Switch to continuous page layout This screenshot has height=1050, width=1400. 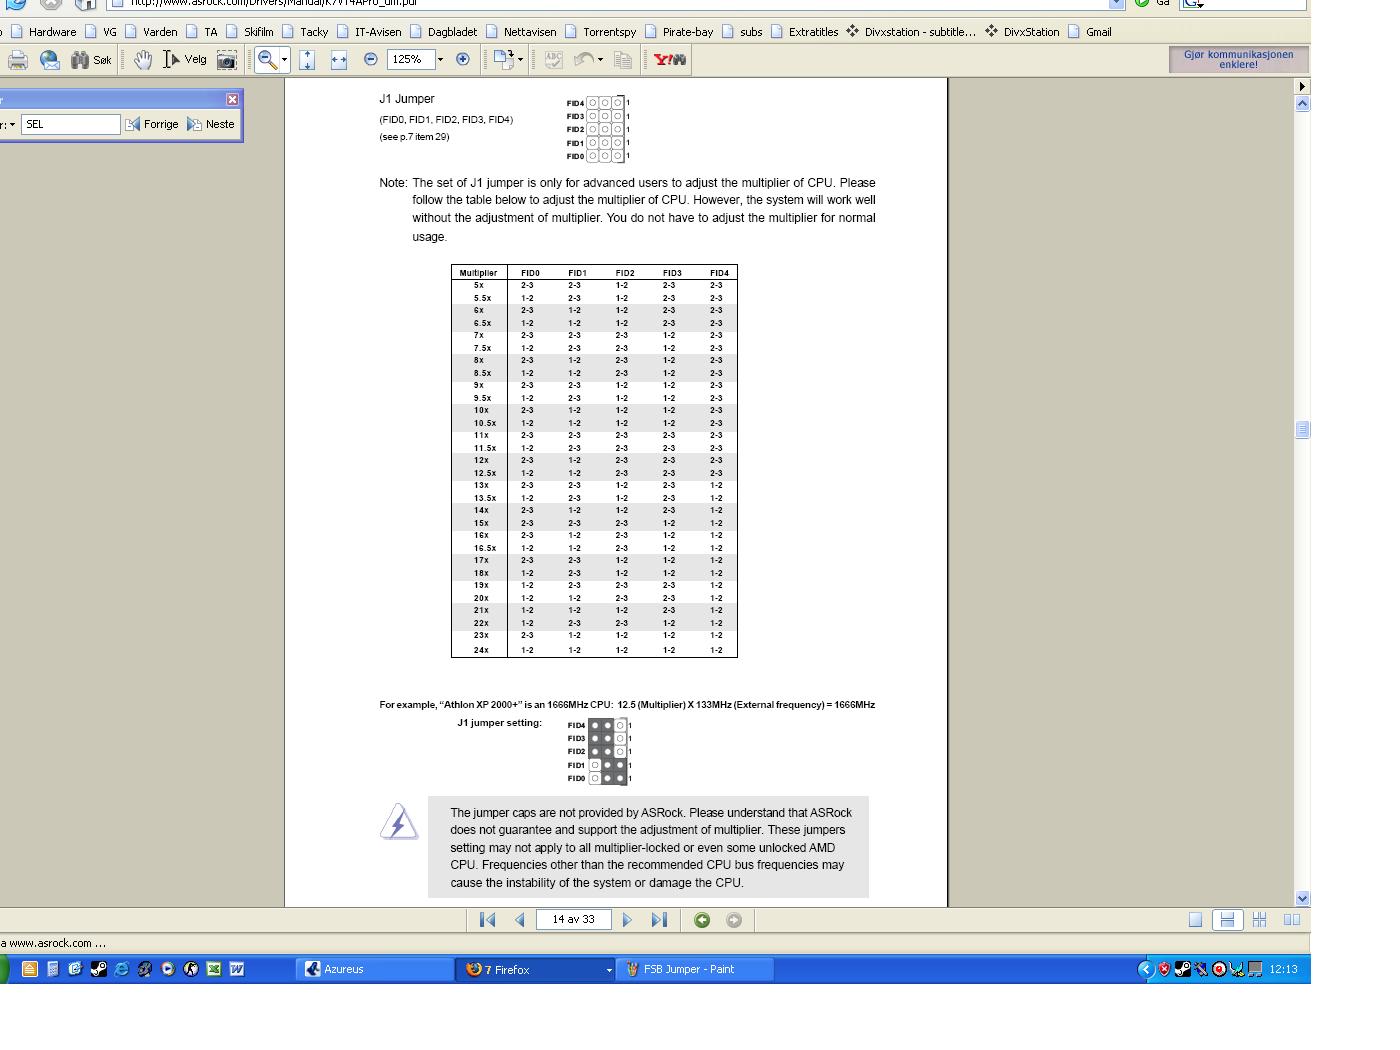click(x=1227, y=920)
